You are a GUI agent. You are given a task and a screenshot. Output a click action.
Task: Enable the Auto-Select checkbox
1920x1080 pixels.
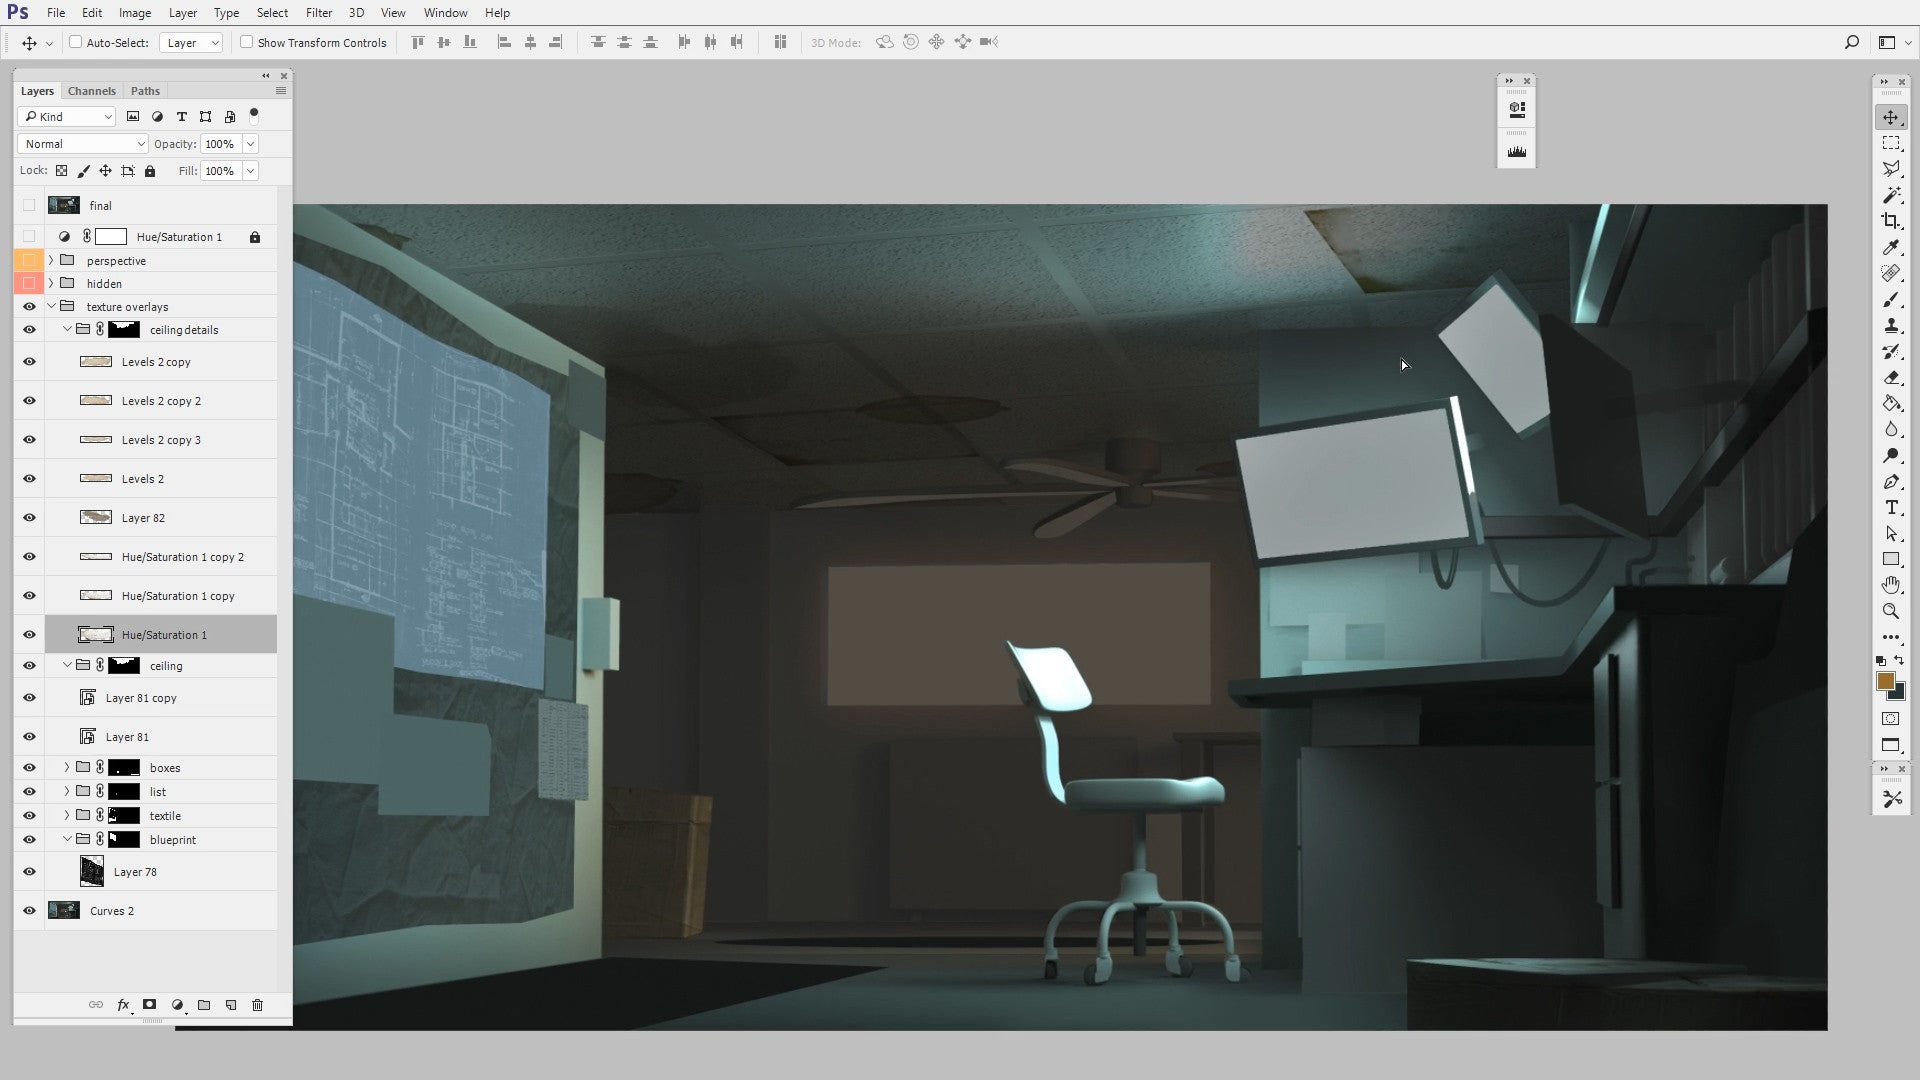pos(76,42)
